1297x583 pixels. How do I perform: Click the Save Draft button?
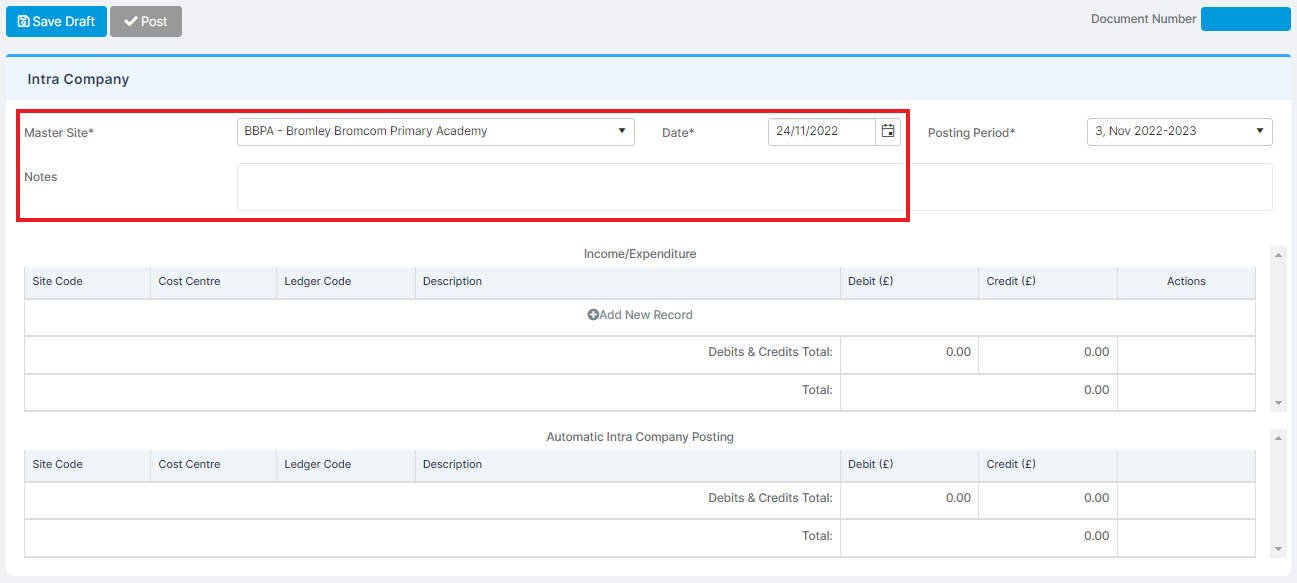click(x=56, y=21)
